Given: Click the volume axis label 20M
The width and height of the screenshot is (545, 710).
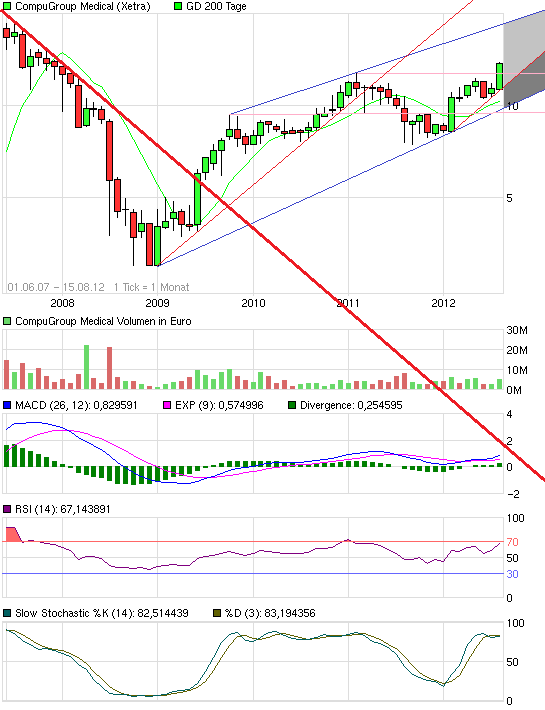Looking at the screenshot, I should 517,350.
